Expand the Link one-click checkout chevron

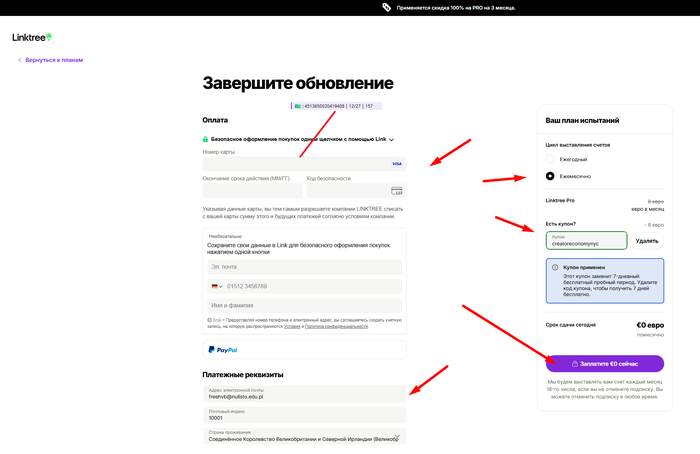(392, 140)
